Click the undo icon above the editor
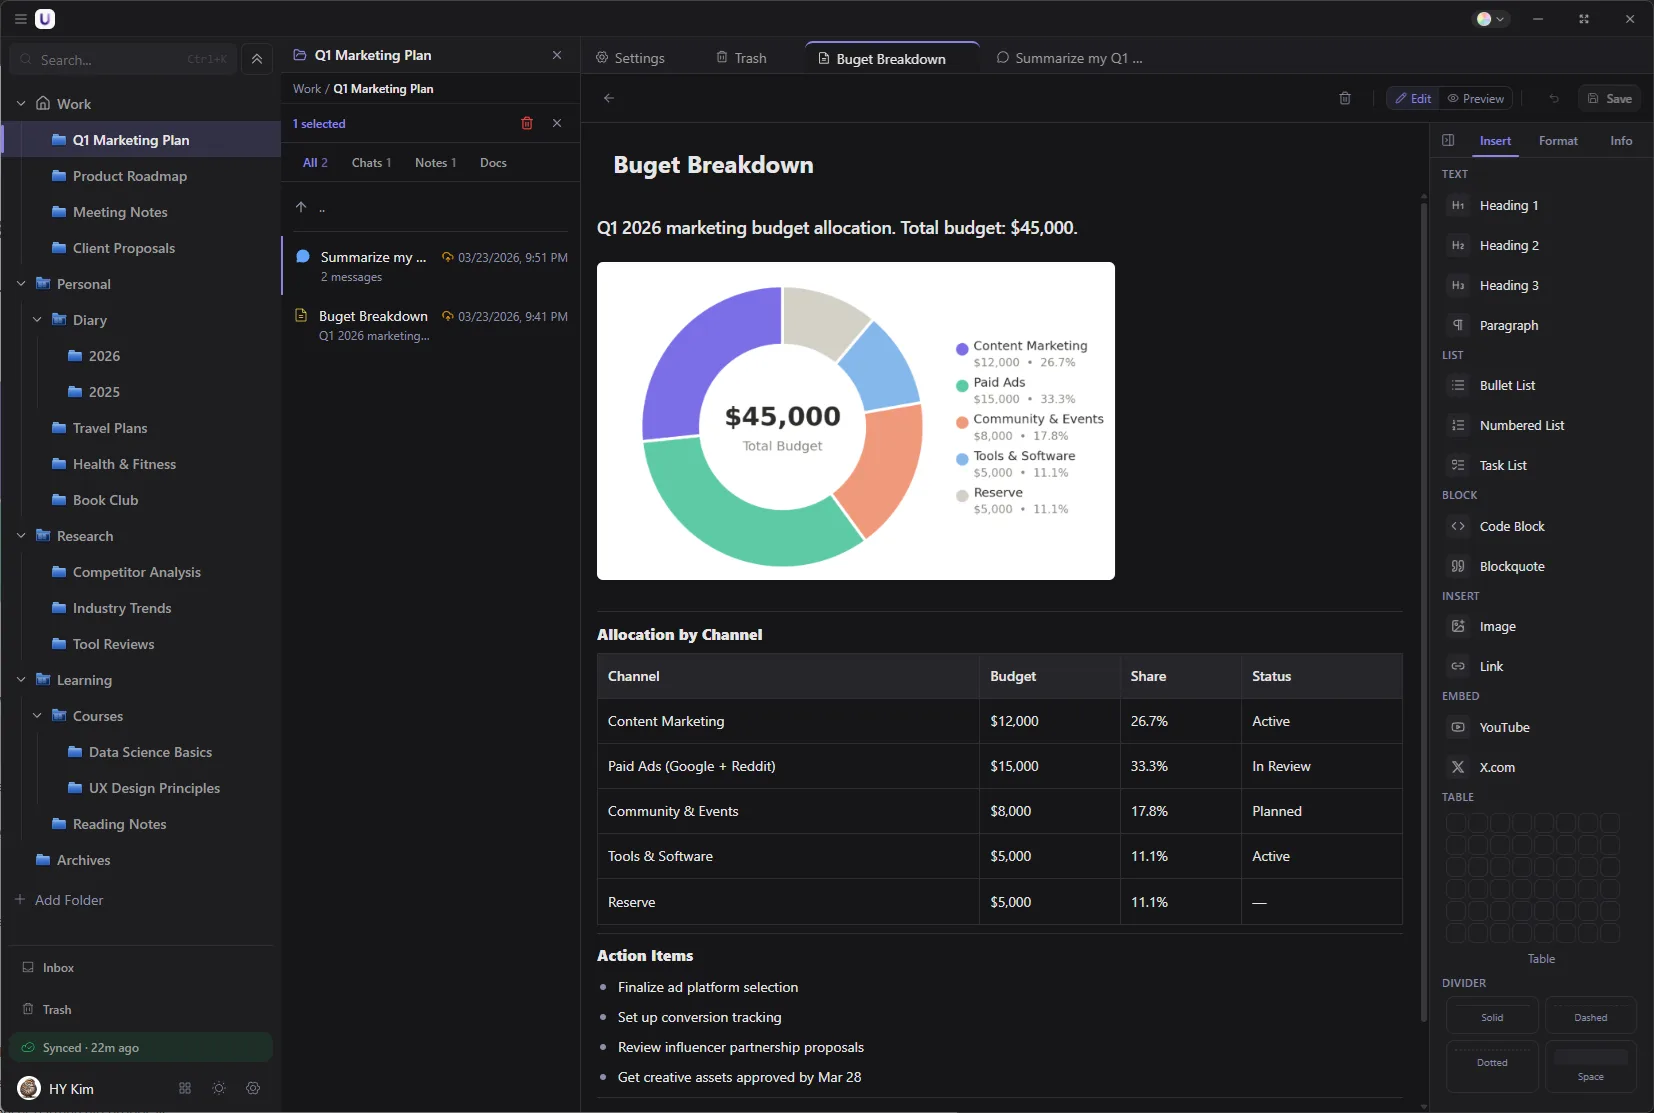The width and height of the screenshot is (1654, 1113). pyautogui.click(x=1553, y=98)
